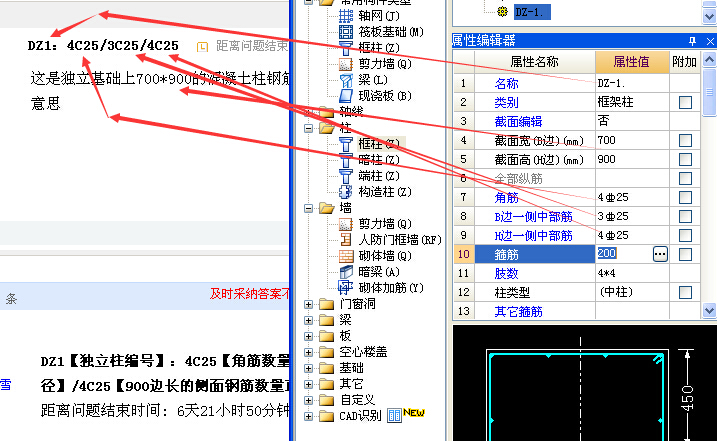Collapse the 柱 tree node

pyautogui.click(x=309, y=129)
